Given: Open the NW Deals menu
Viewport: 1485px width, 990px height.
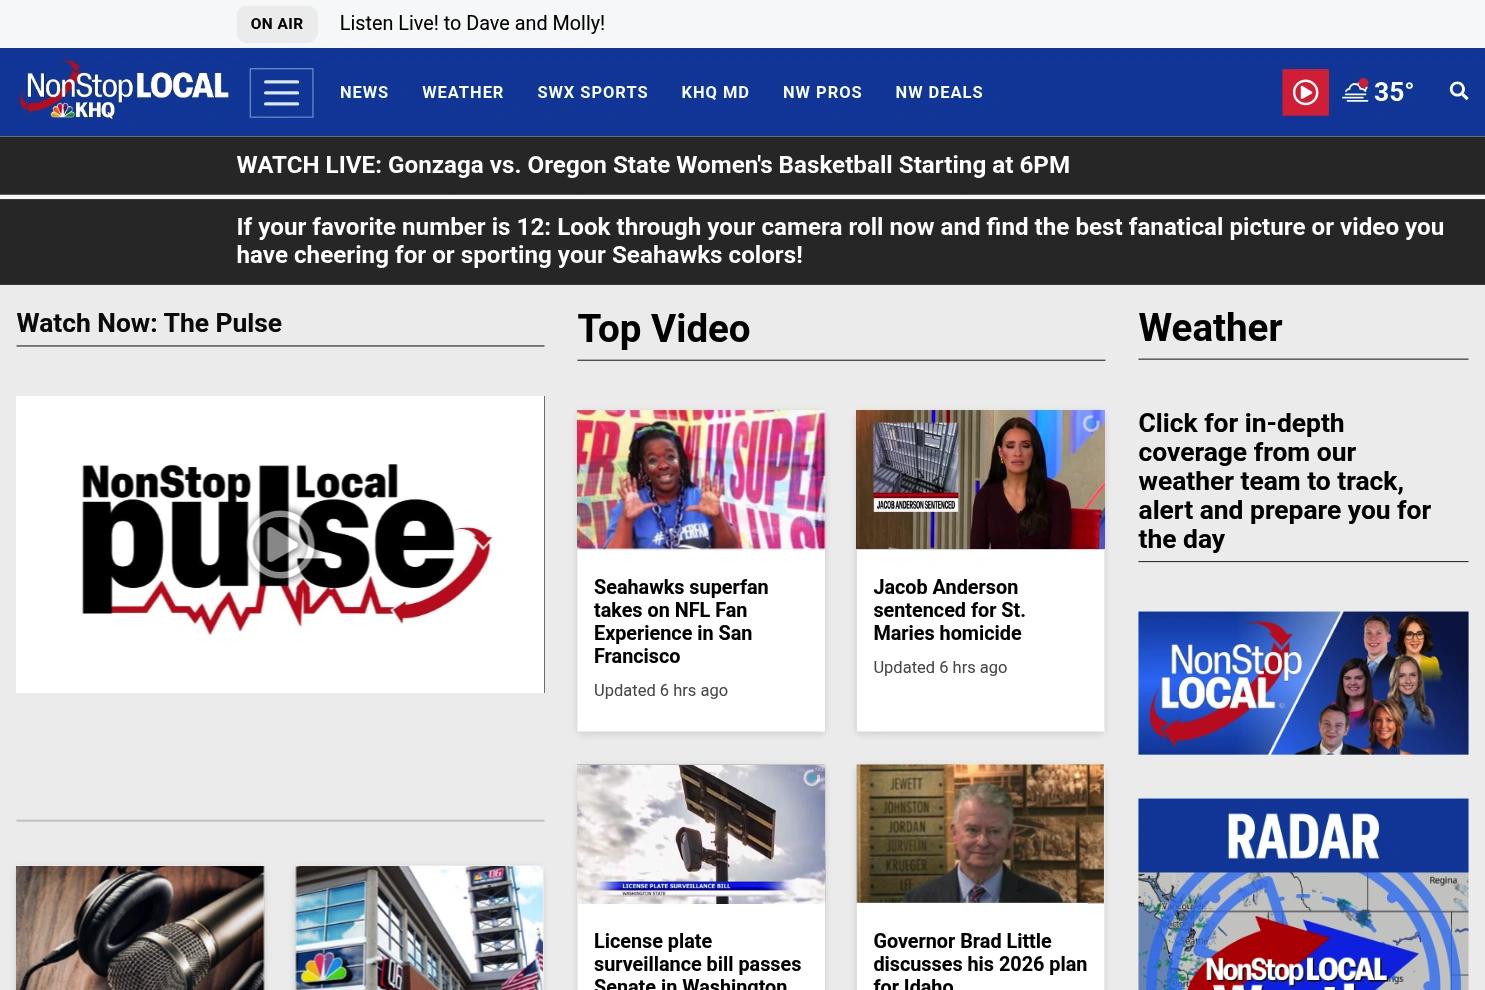Looking at the screenshot, I should [x=939, y=92].
